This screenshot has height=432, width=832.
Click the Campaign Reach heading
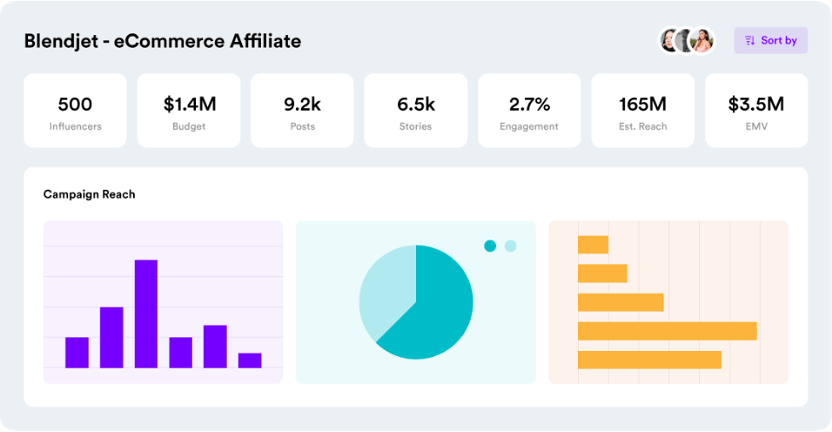[89, 194]
